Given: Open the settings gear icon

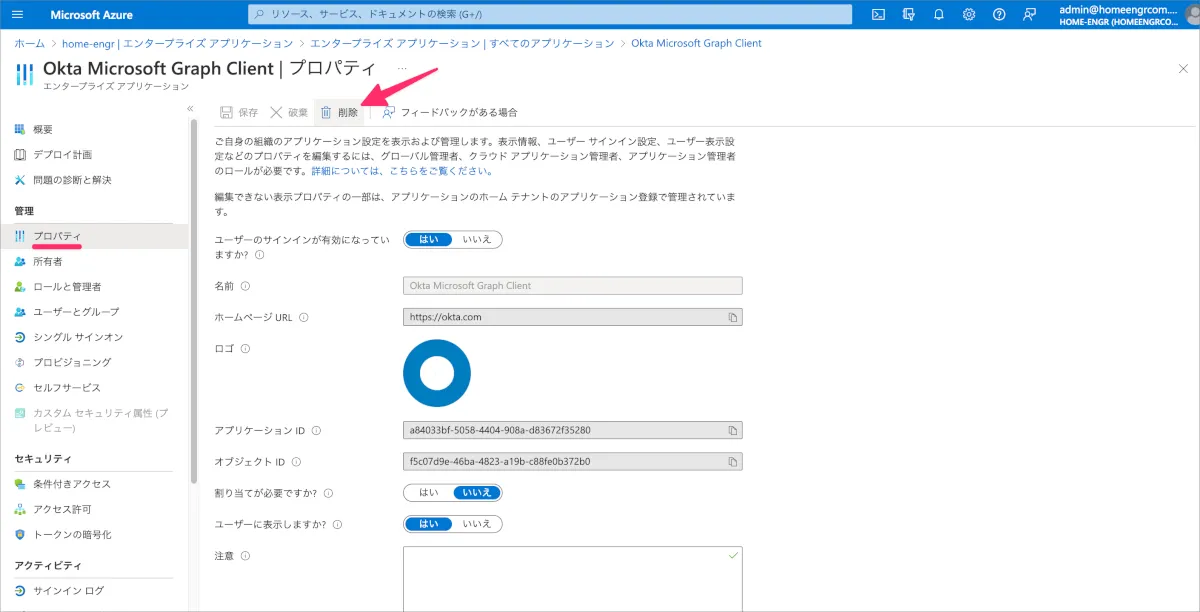Looking at the screenshot, I should pyautogui.click(x=969, y=14).
